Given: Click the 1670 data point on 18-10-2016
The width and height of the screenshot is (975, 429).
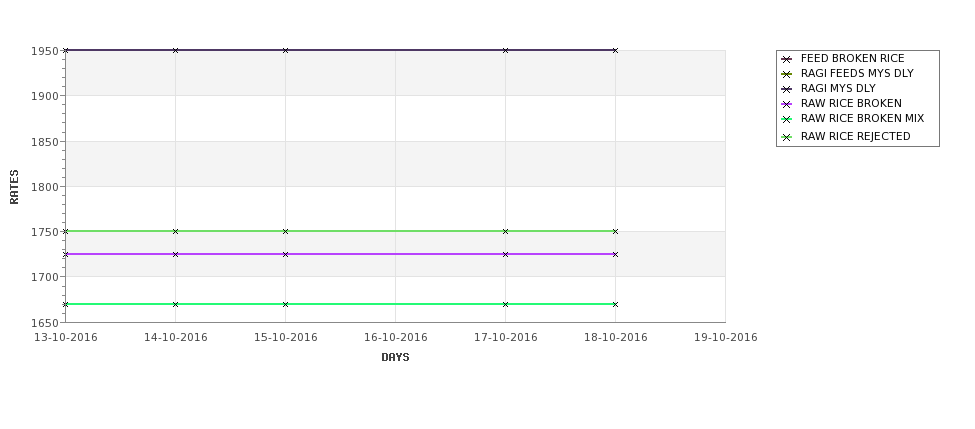Looking at the screenshot, I should pyautogui.click(x=615, y=304).
